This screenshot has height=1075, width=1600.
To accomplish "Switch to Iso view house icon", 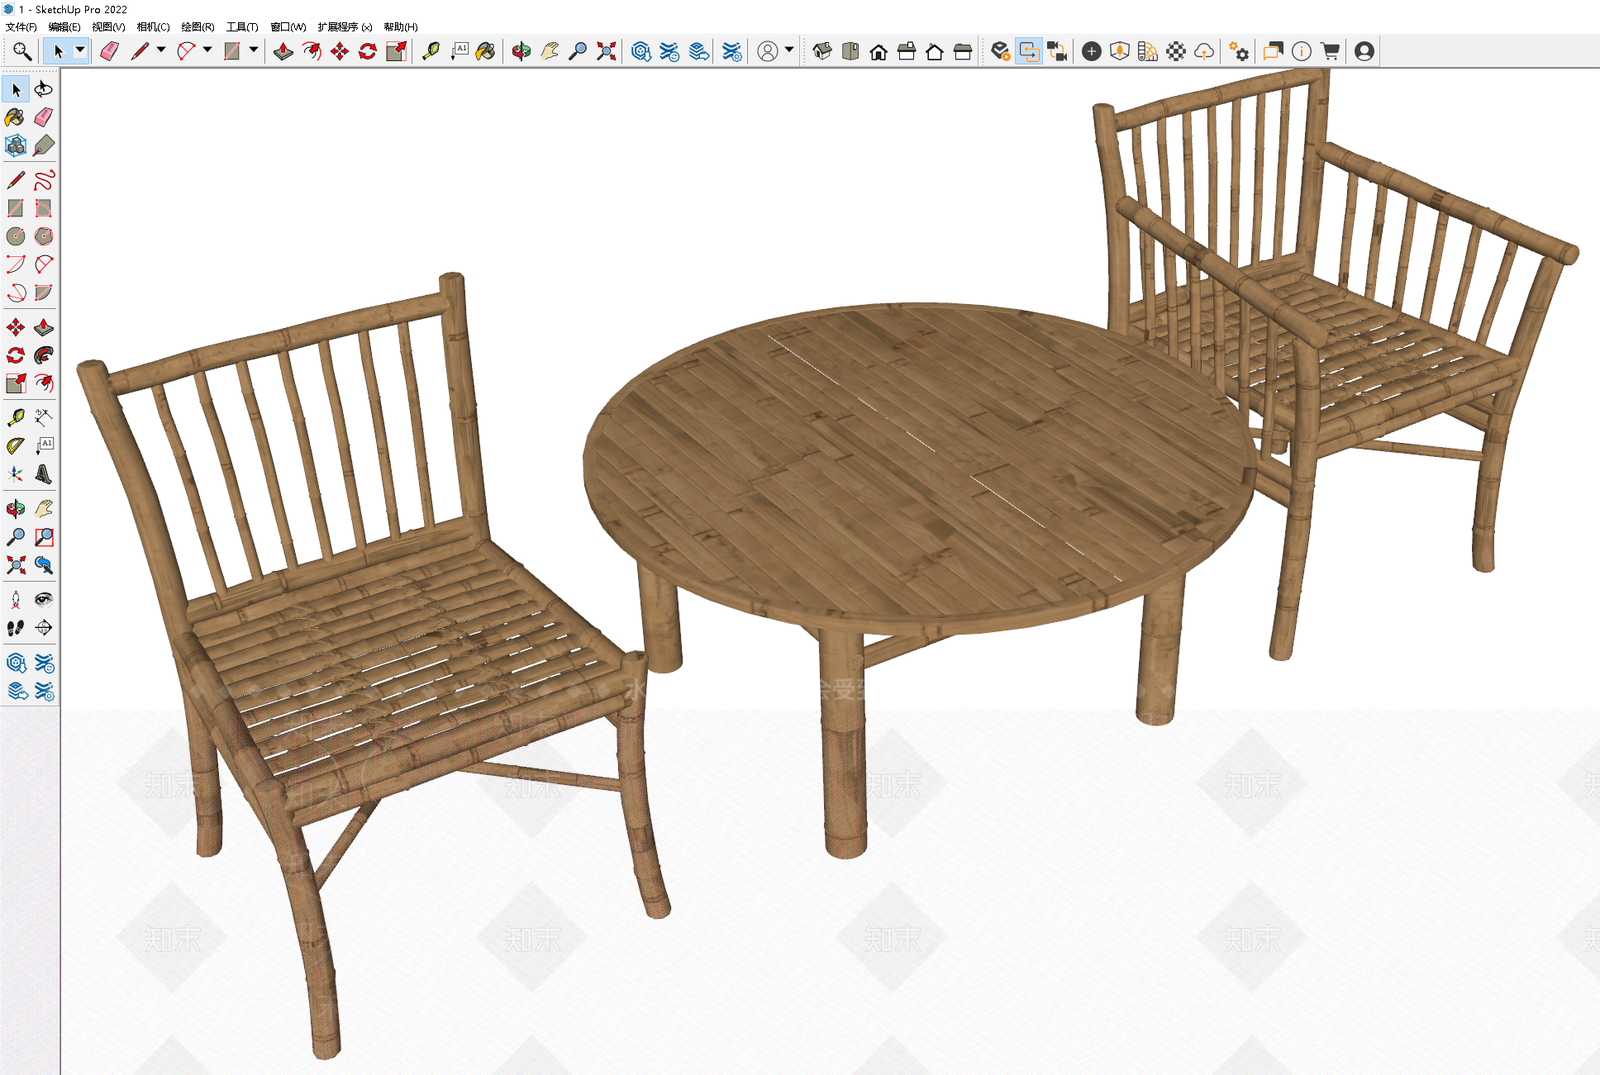I will coord(822,51).
